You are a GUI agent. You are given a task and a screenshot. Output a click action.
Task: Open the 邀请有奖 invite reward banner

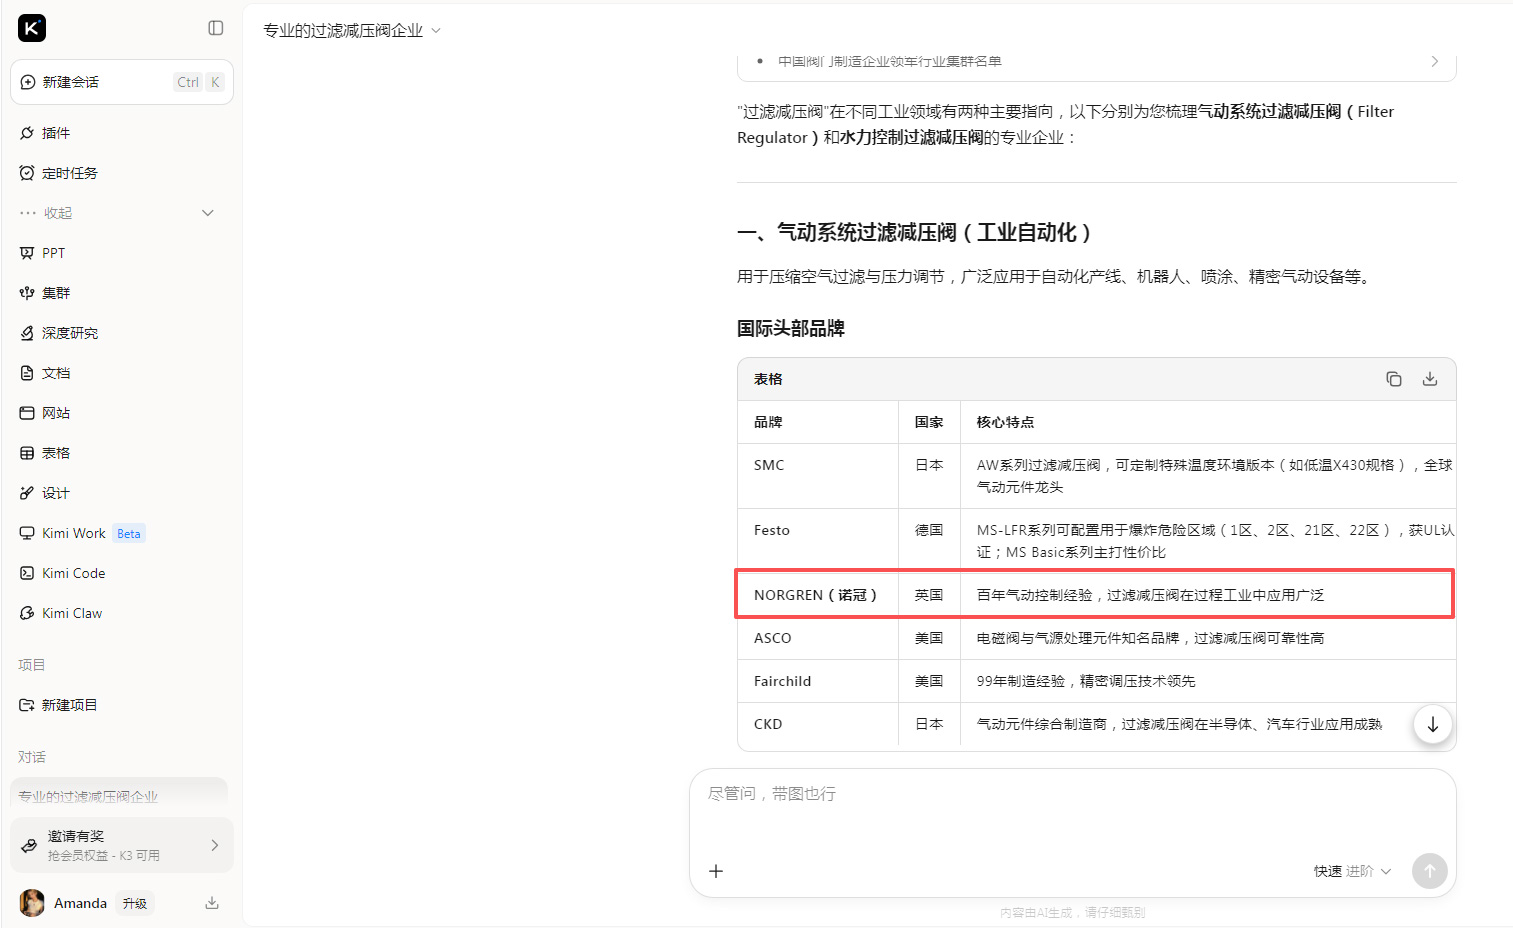click(x=122, y=845)
